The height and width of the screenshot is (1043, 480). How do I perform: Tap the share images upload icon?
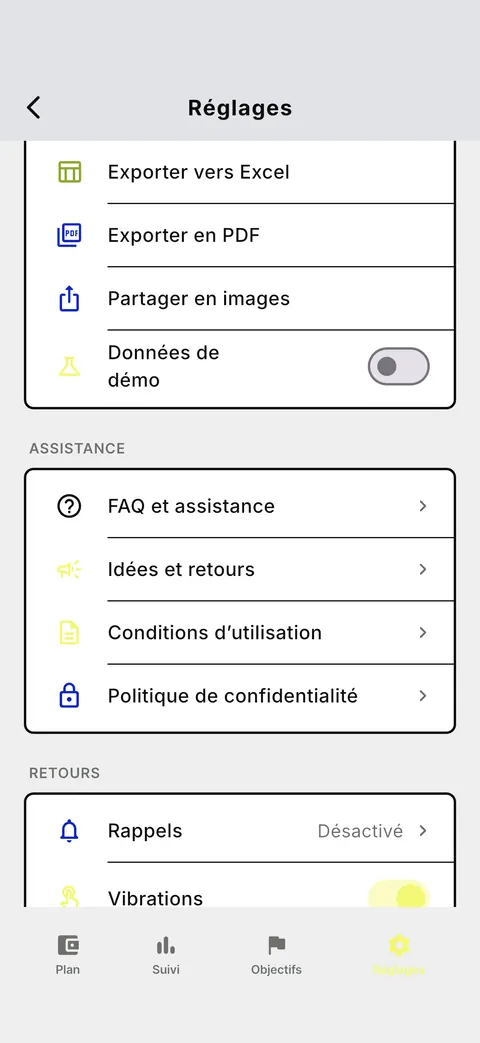[x=69, y=299]
